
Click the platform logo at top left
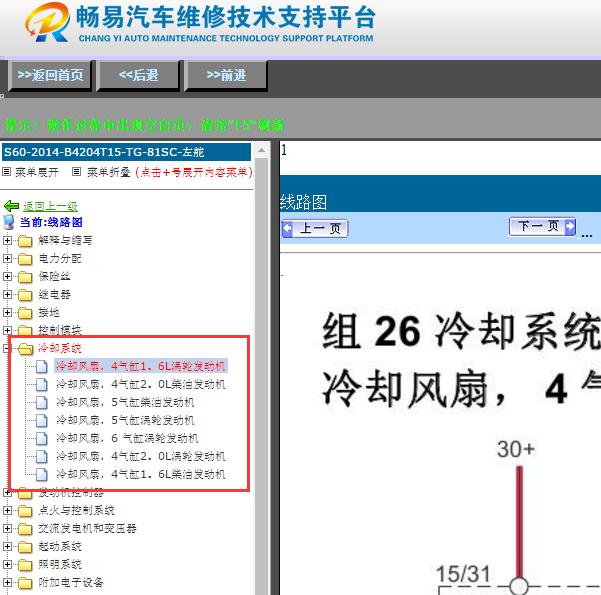click(x=48, y=22)
